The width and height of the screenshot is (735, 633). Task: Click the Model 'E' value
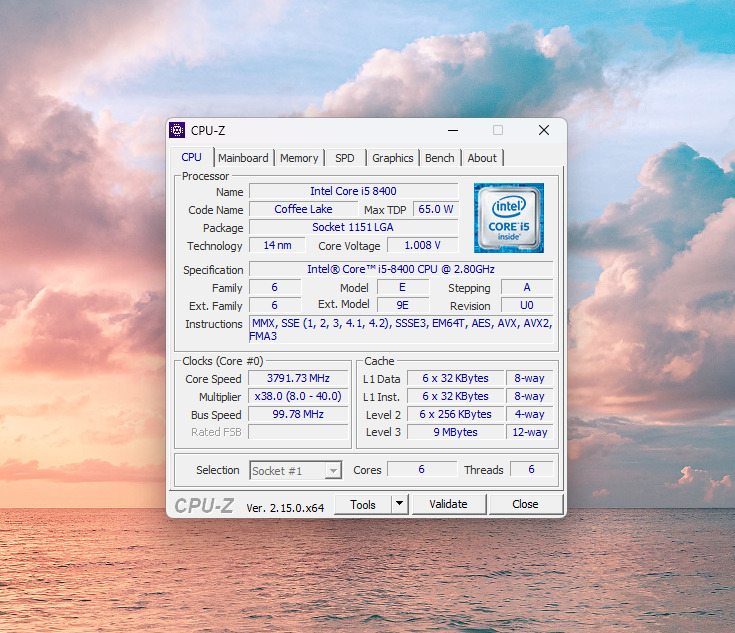coord(403,287)
